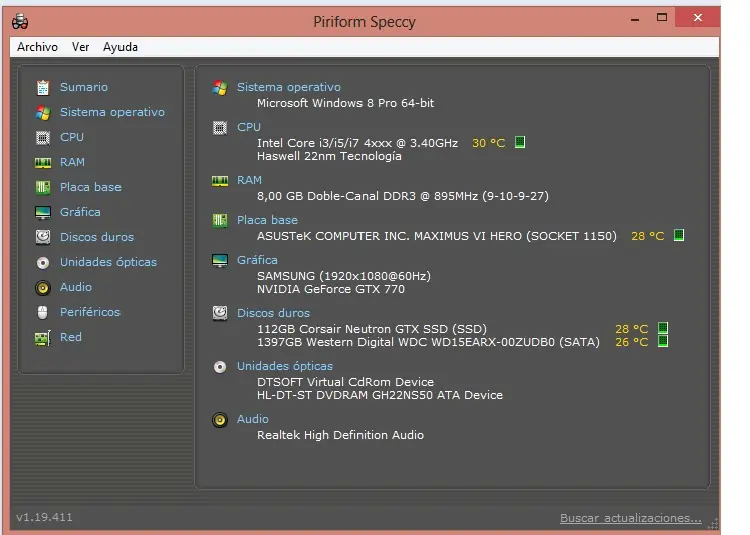Click the CPU chip icon in summary panel
The image size is (750, 535).
coord(220,128)
